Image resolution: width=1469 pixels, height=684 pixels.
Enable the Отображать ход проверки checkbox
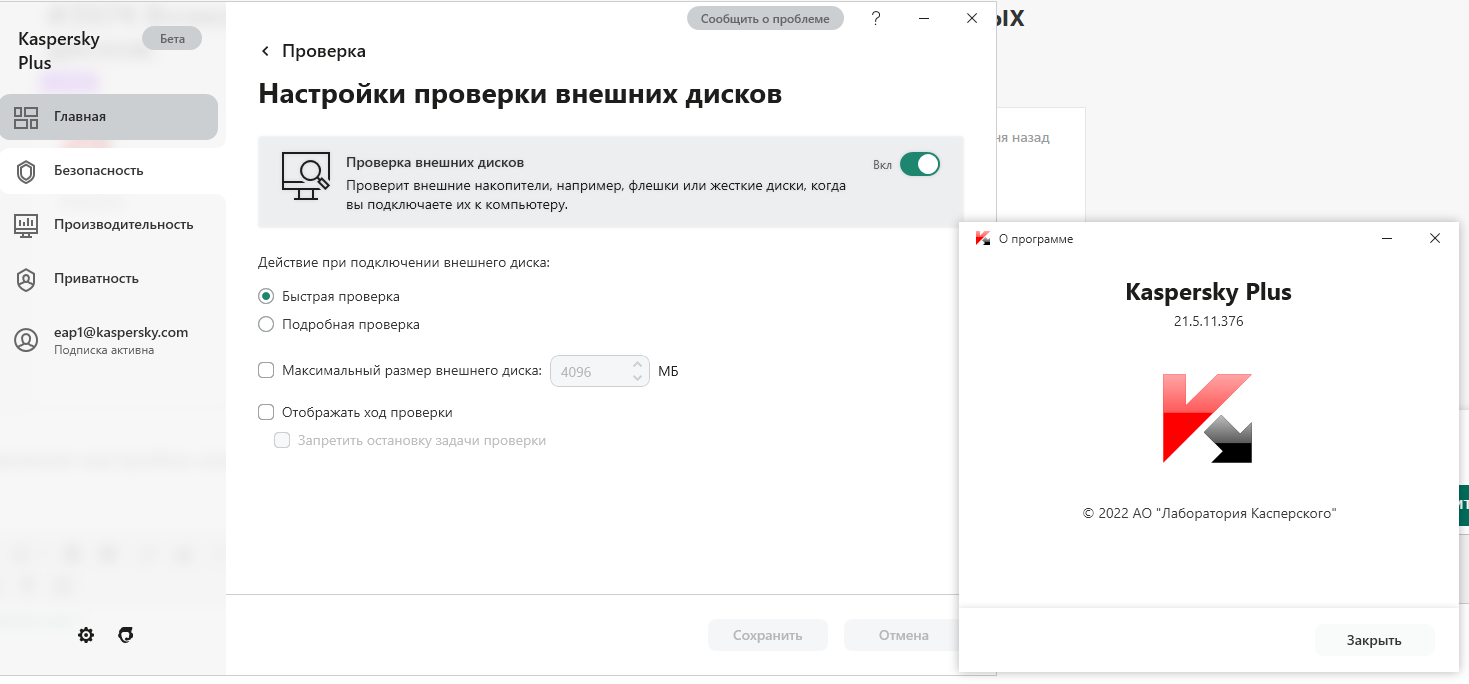tap(266, 412)
